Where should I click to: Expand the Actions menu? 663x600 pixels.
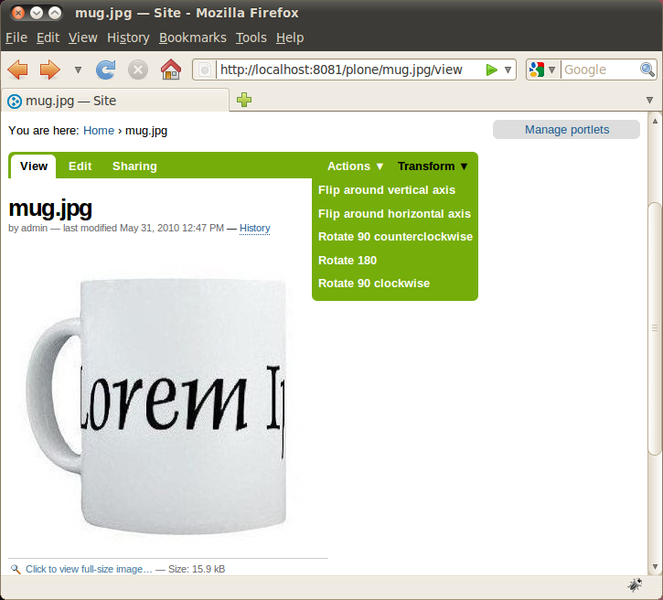tap(355, 166)
